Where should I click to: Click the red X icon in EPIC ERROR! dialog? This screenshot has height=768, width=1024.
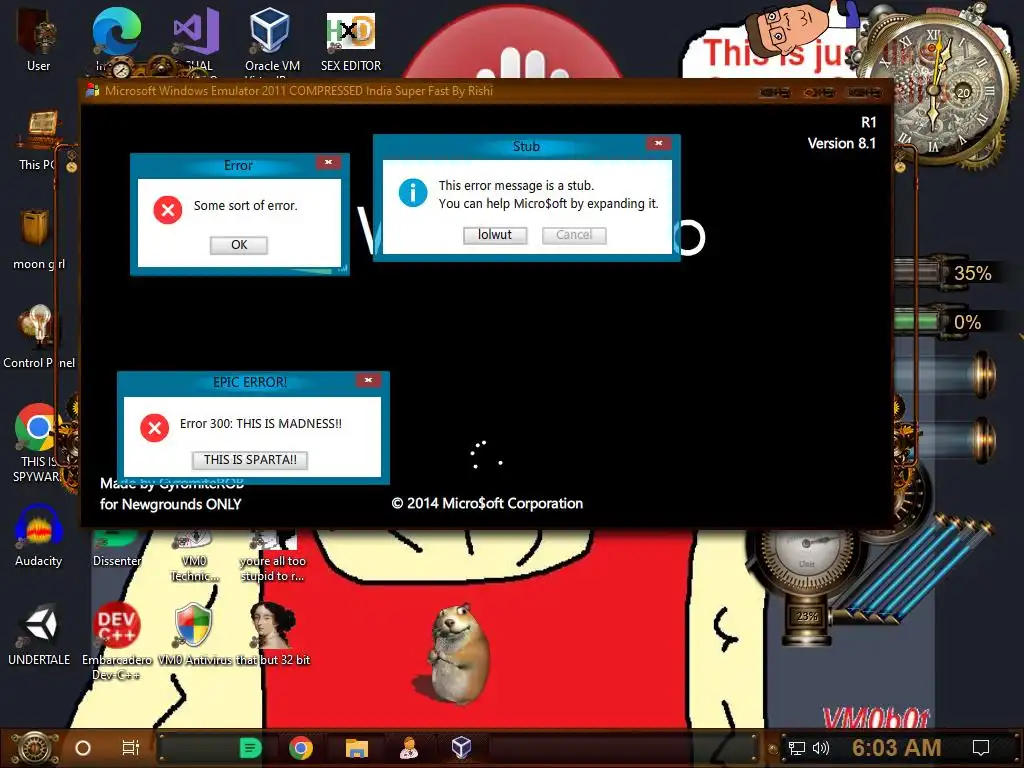point(155,428)
